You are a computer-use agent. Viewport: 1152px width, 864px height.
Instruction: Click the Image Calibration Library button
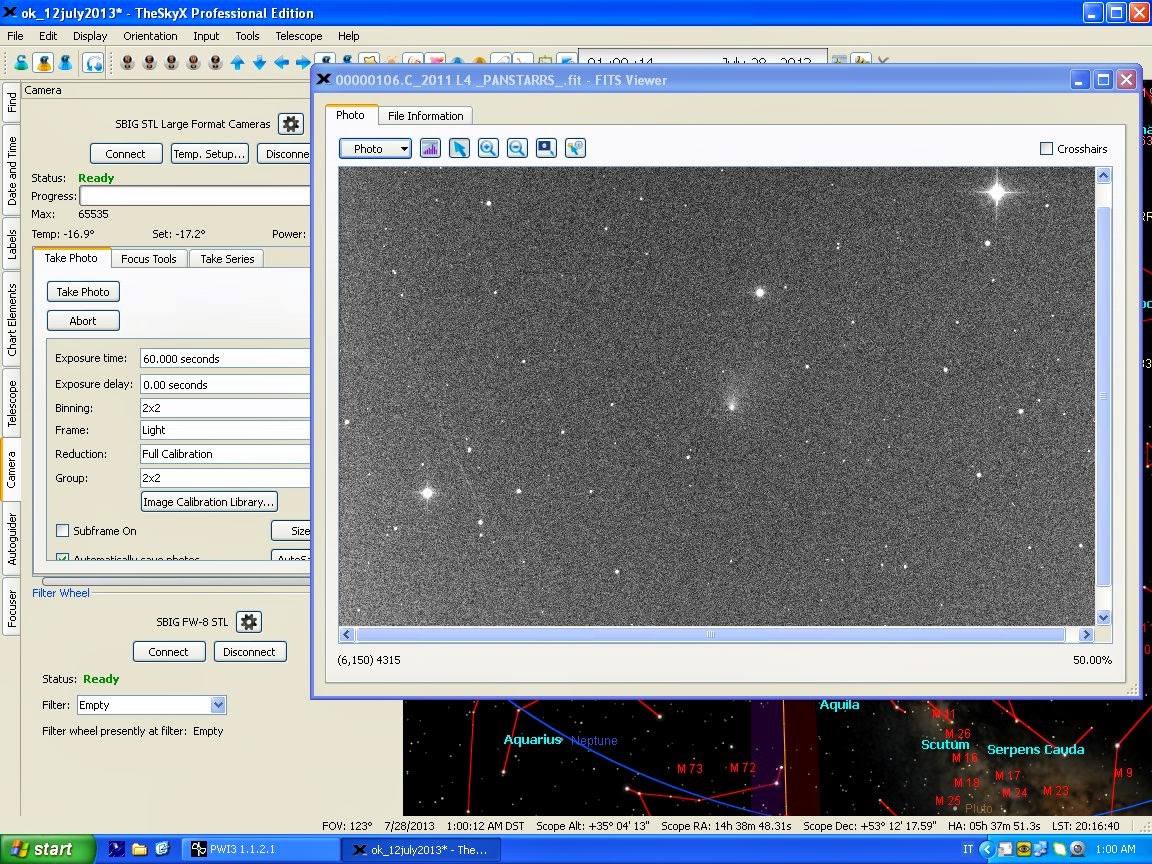[x=209, y=502]
